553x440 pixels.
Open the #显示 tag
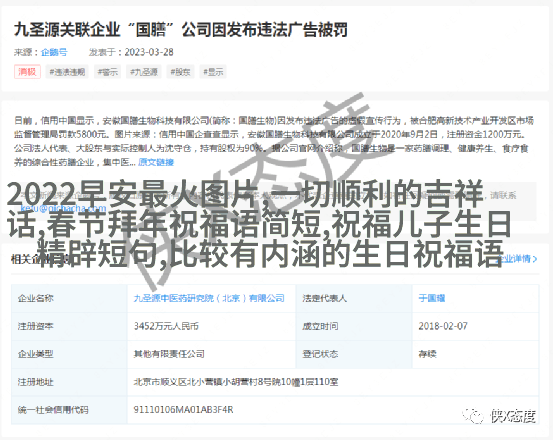[x=213, y=72]
